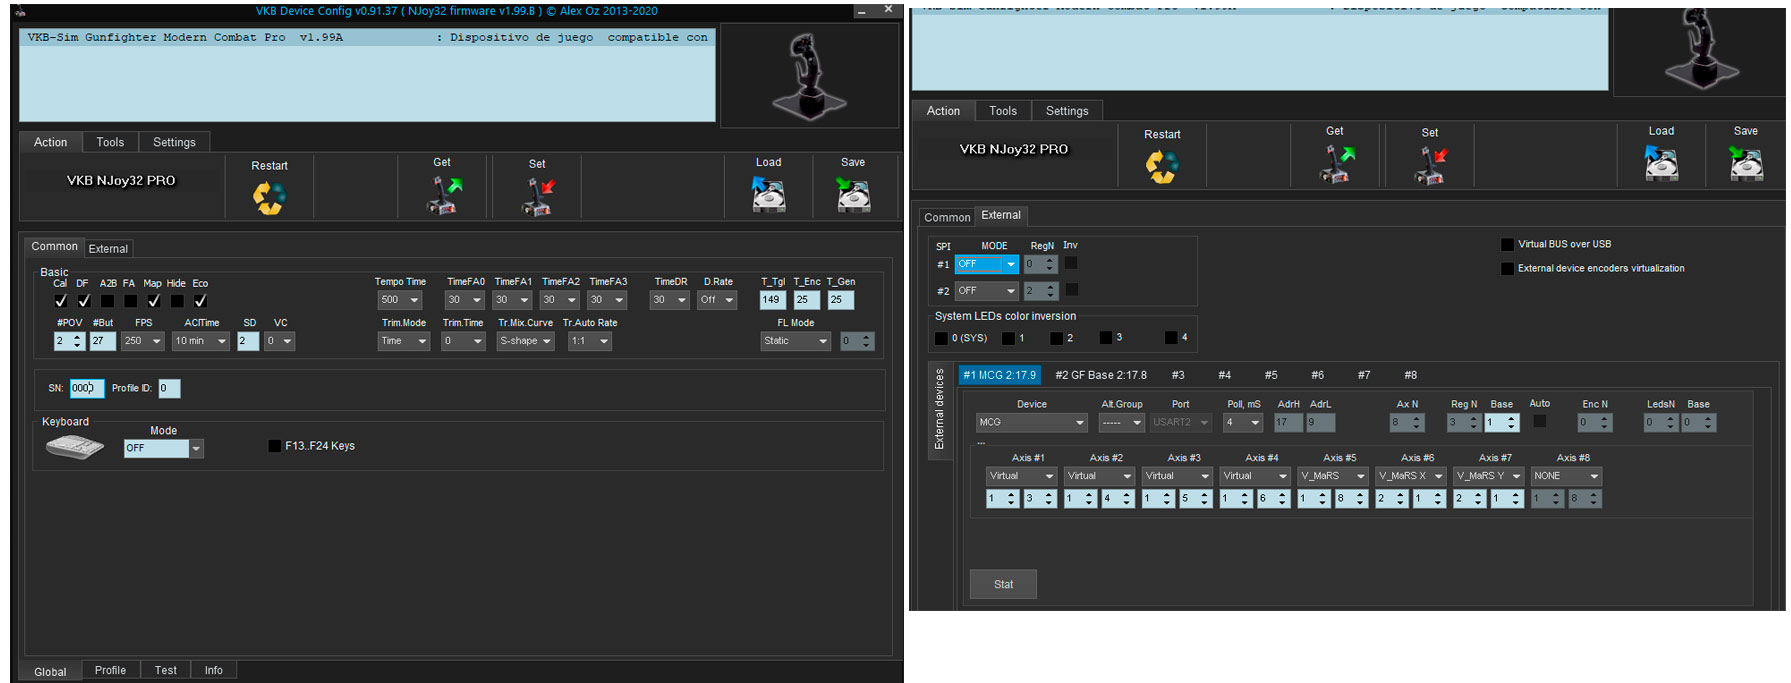Open the SPI #1 MODE dropdown
Viewport: 1791px width, 683px height.
point(987,264)
